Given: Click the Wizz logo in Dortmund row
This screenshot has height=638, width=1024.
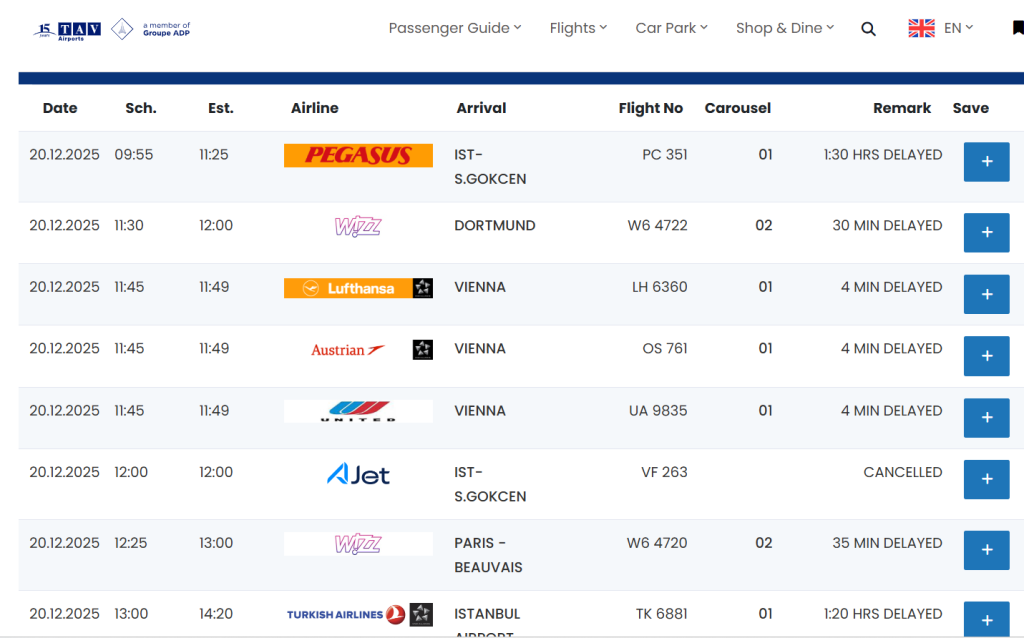Looking at the screenshot, I should pos(357,227).
